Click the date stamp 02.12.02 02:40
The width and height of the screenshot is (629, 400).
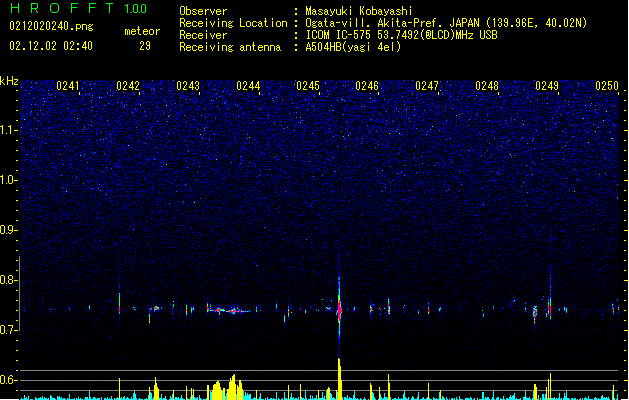pos(51,46)
